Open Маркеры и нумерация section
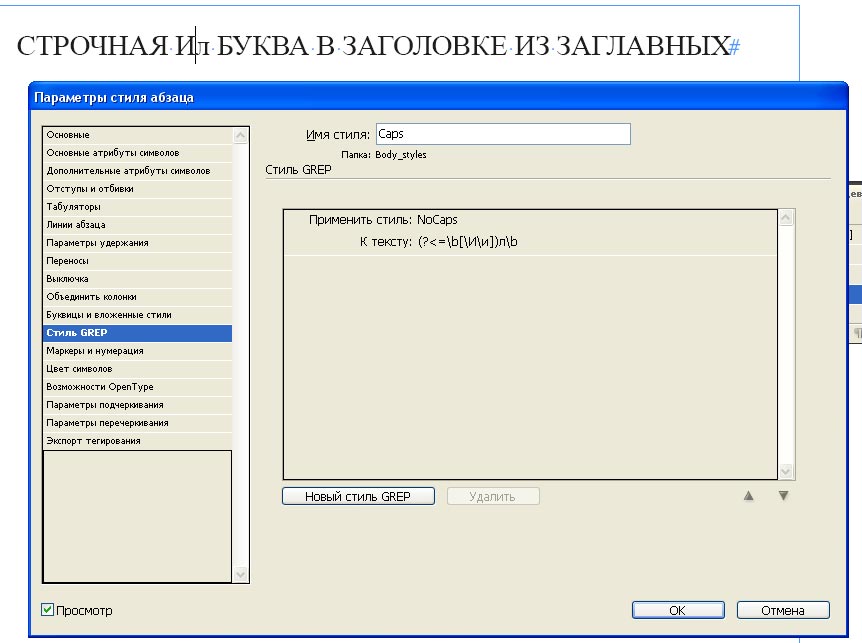Image resolution: width=862 pixels, height=643 pixels. pos(137,351)
